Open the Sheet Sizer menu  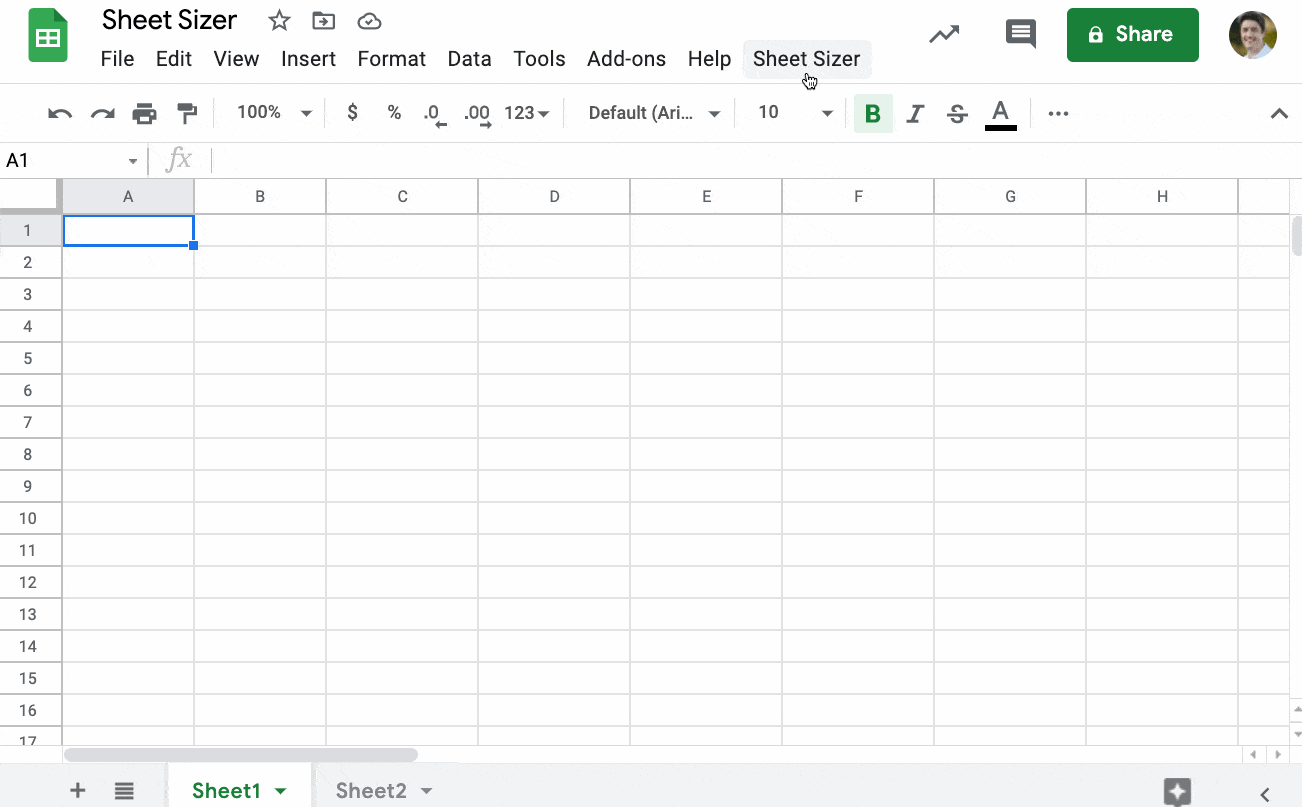pos(807,58)
